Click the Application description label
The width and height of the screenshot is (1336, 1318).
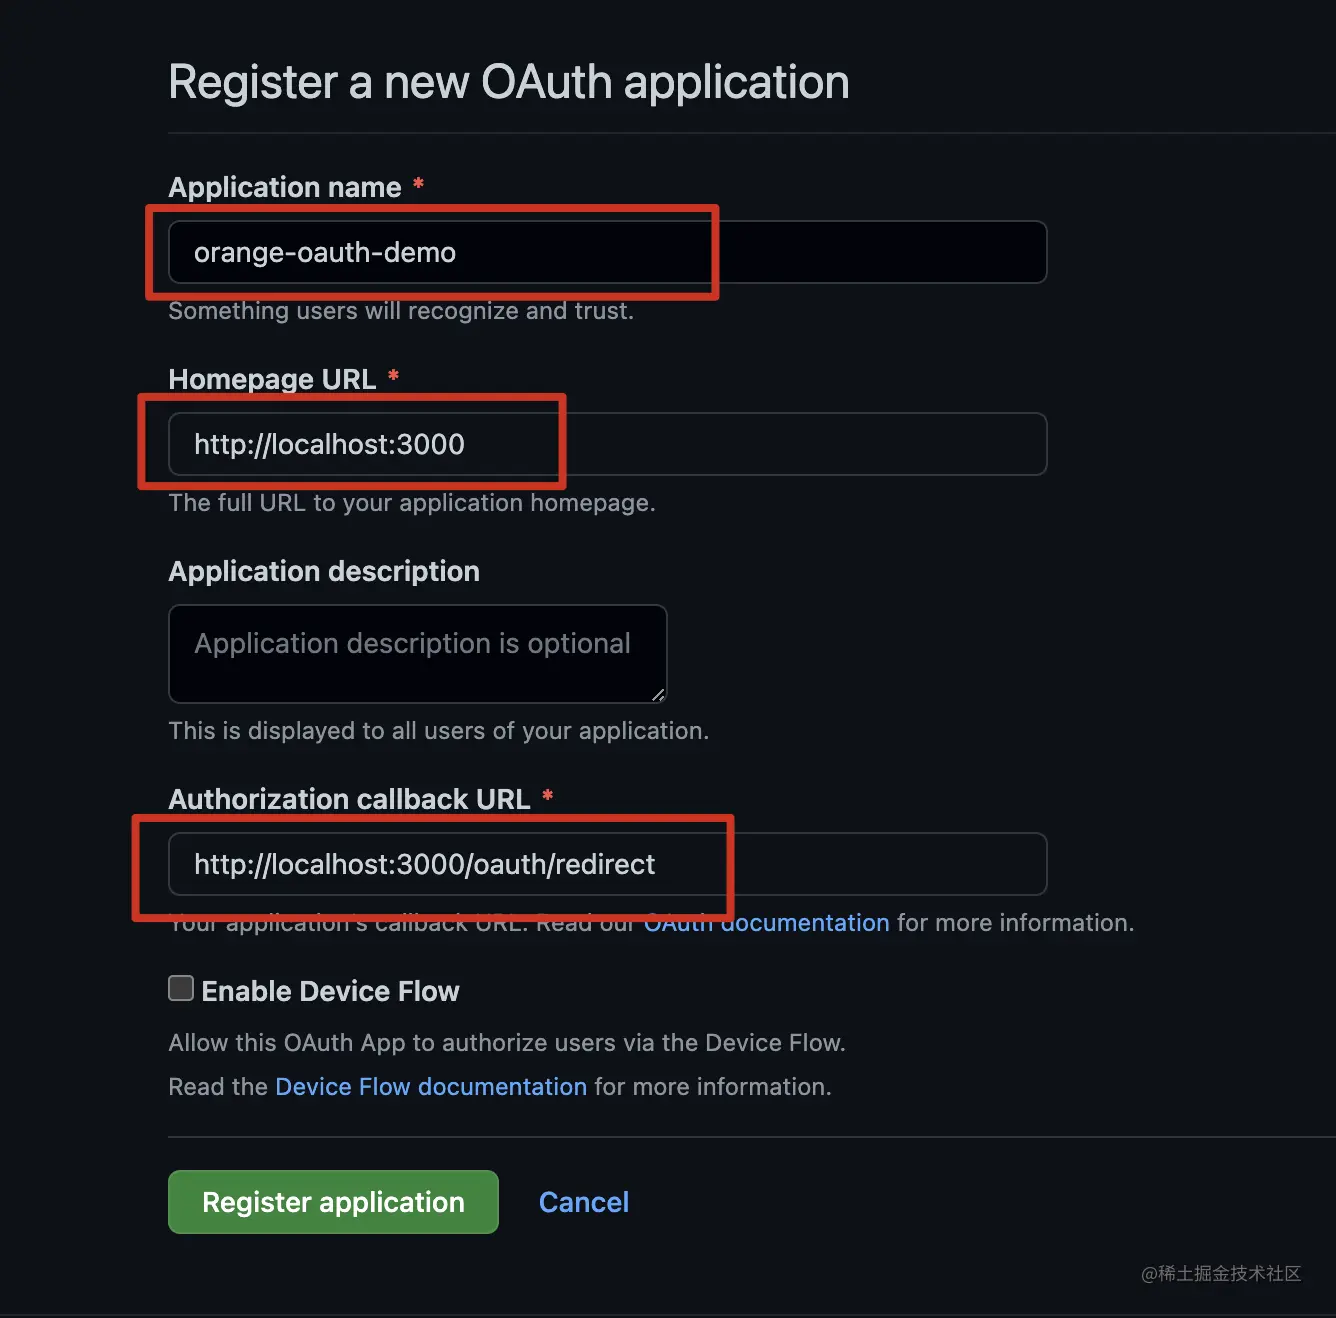tap(324, 571)
